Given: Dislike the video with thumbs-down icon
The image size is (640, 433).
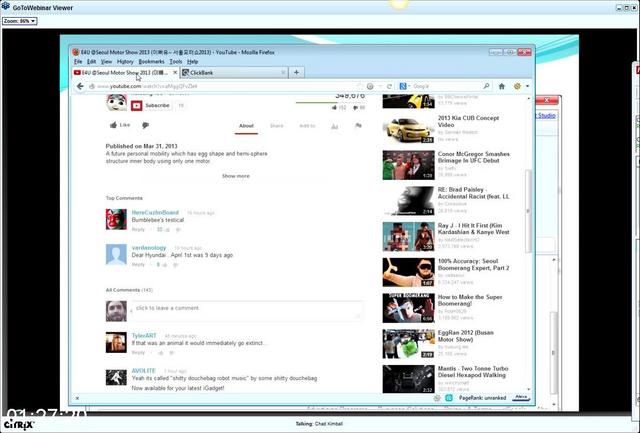Looking at the screenshot, I should (145, 125).
